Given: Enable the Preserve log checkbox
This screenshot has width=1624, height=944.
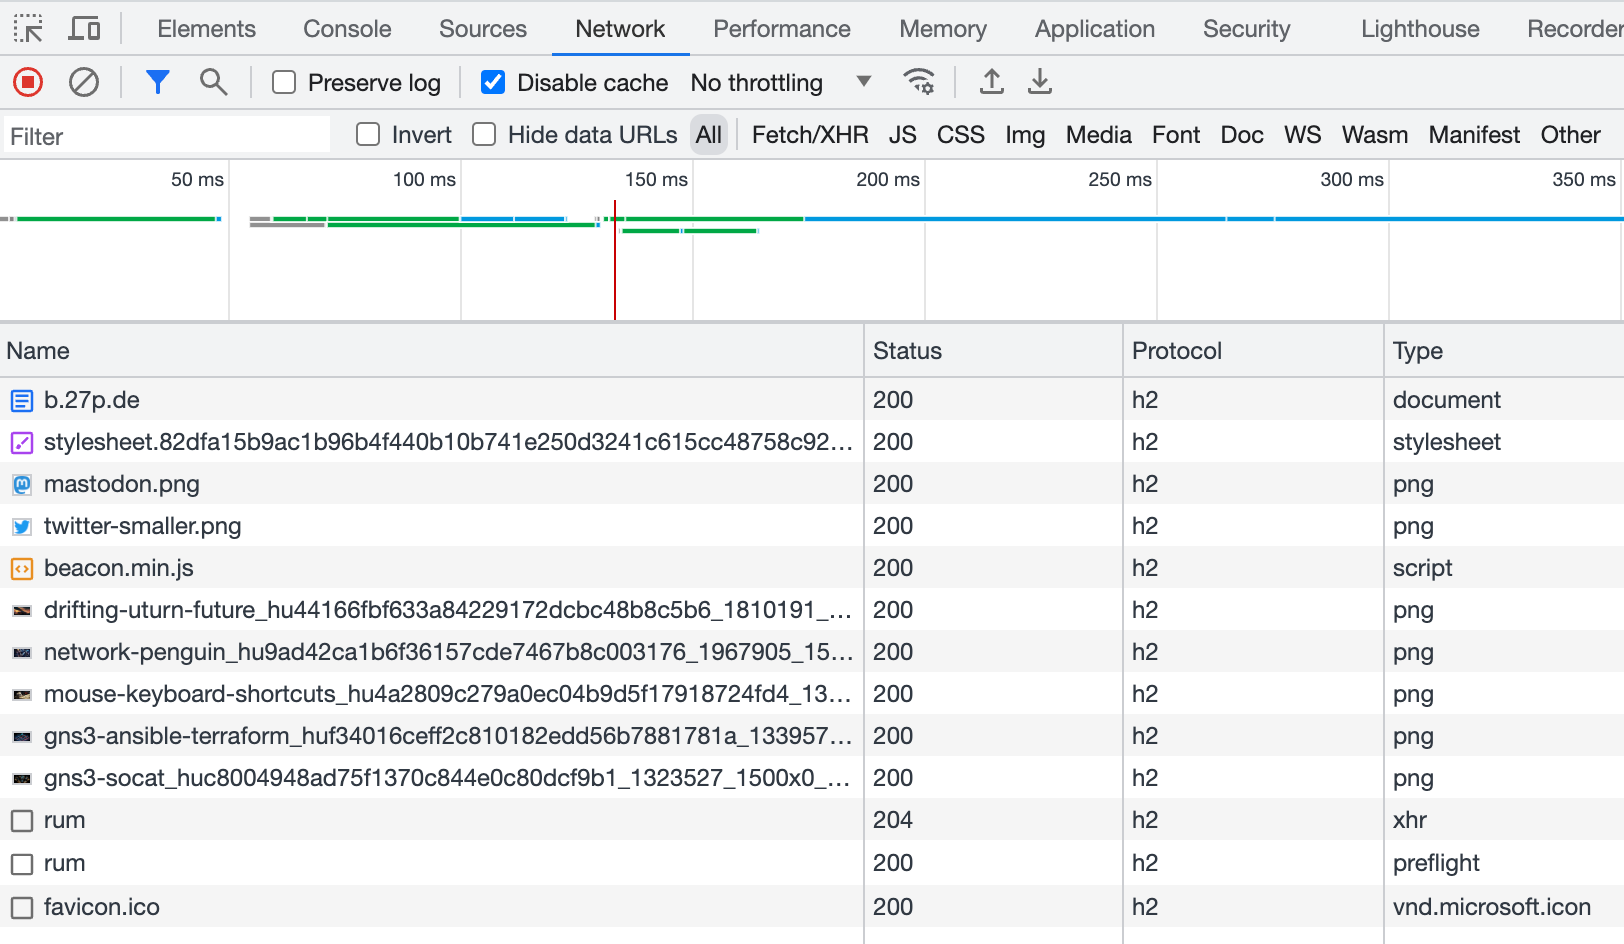Looking at the screenshot, I should point(284,82).
